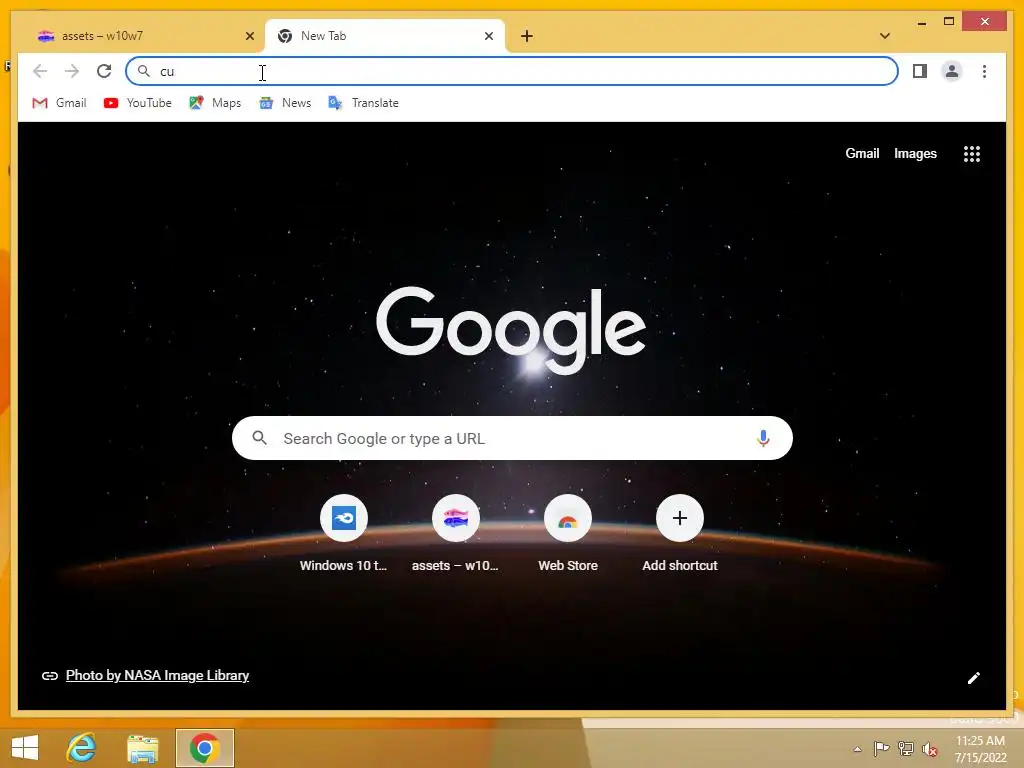Expand the tab search dropdown arrow

pos(885,36)
